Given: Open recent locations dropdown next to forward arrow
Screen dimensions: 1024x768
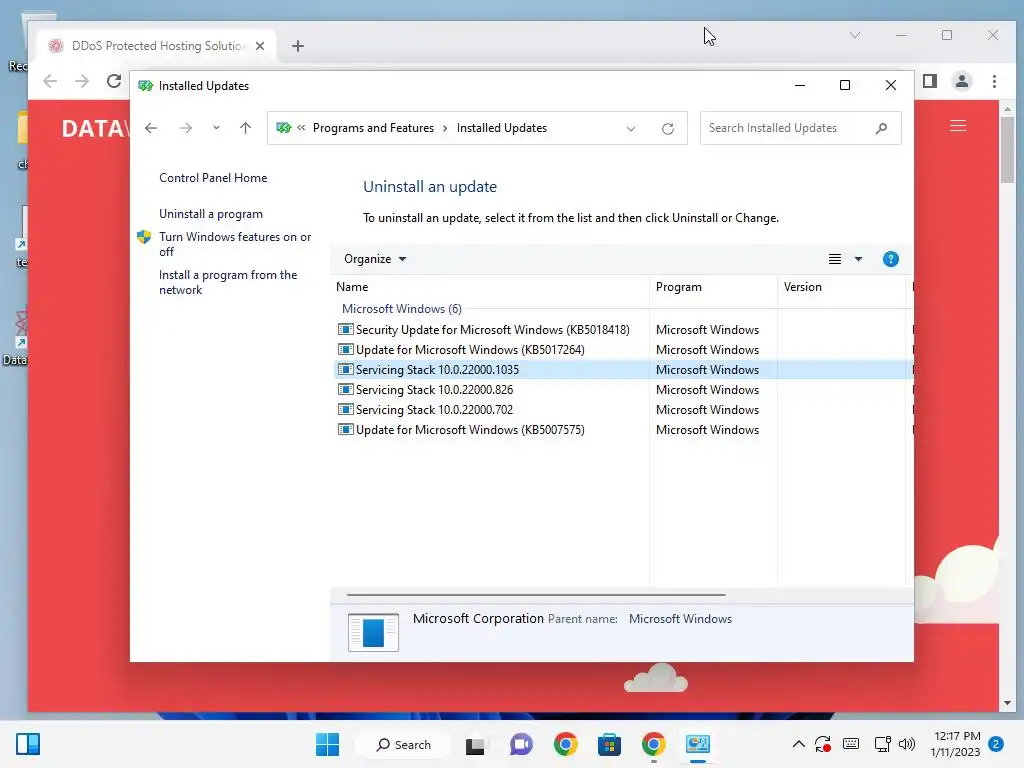Looking at the screenshot, I should coord(216,128).
